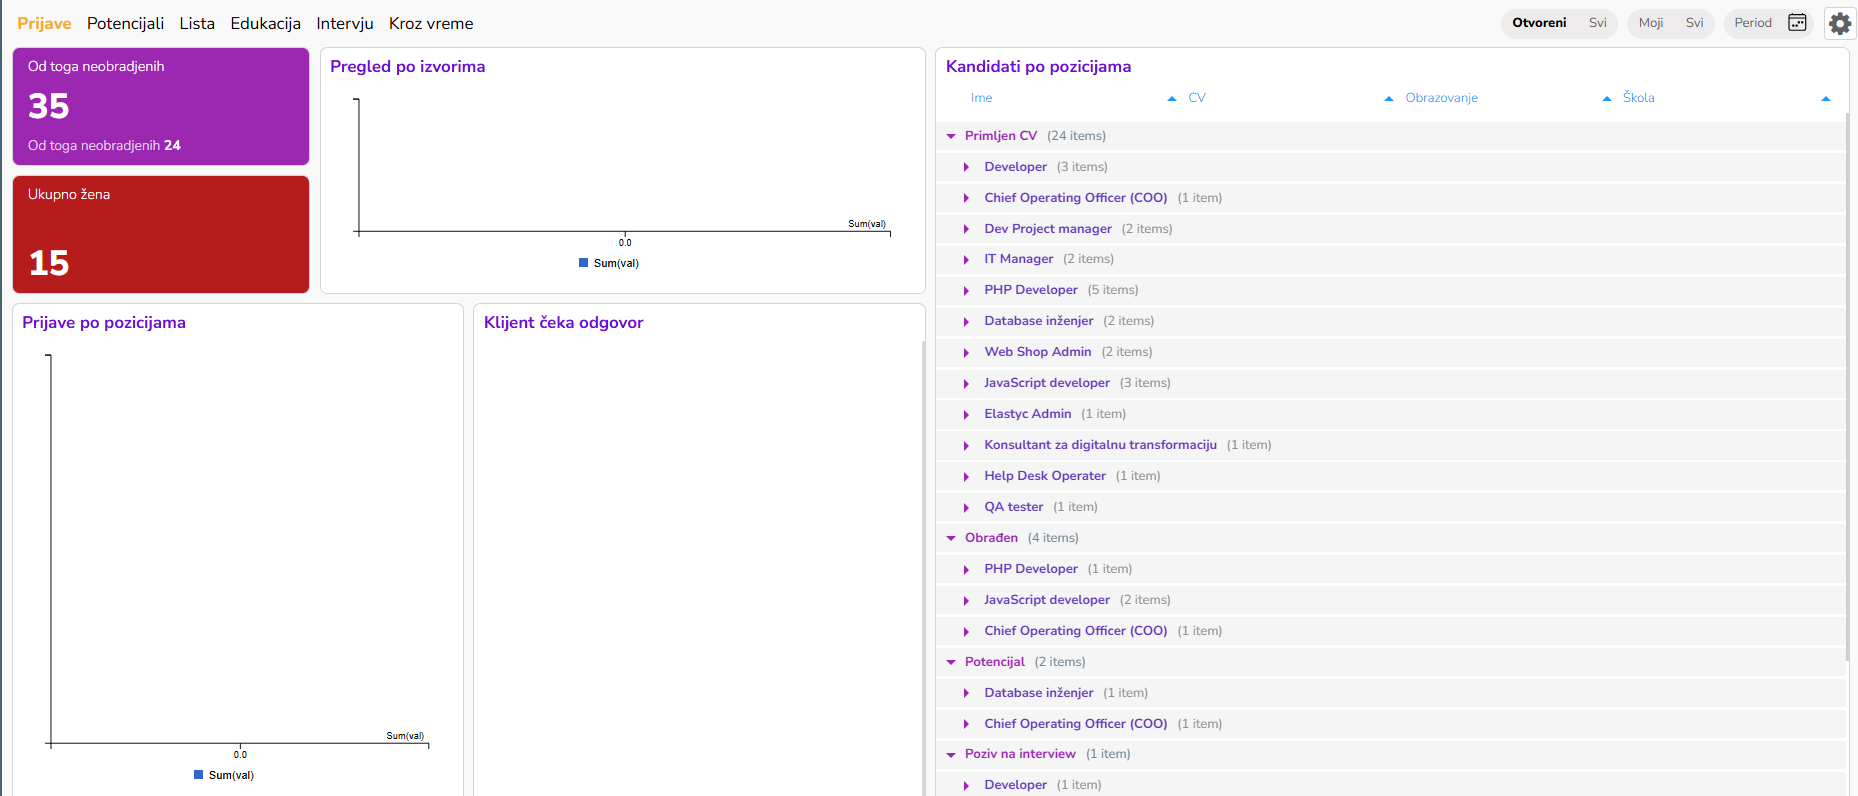
Task: Click the red Ukupno žena card
Action: pyautogui.click(x=161, y=234)
